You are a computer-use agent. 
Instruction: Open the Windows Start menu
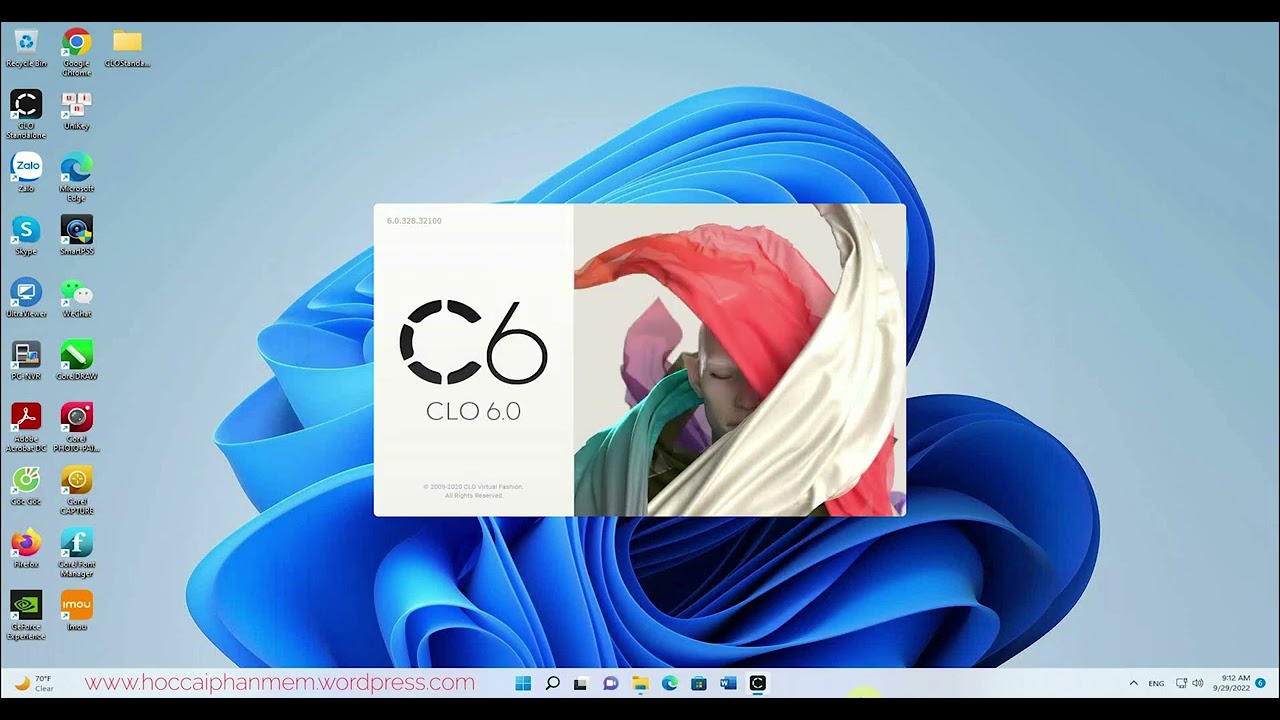[523, 683]
